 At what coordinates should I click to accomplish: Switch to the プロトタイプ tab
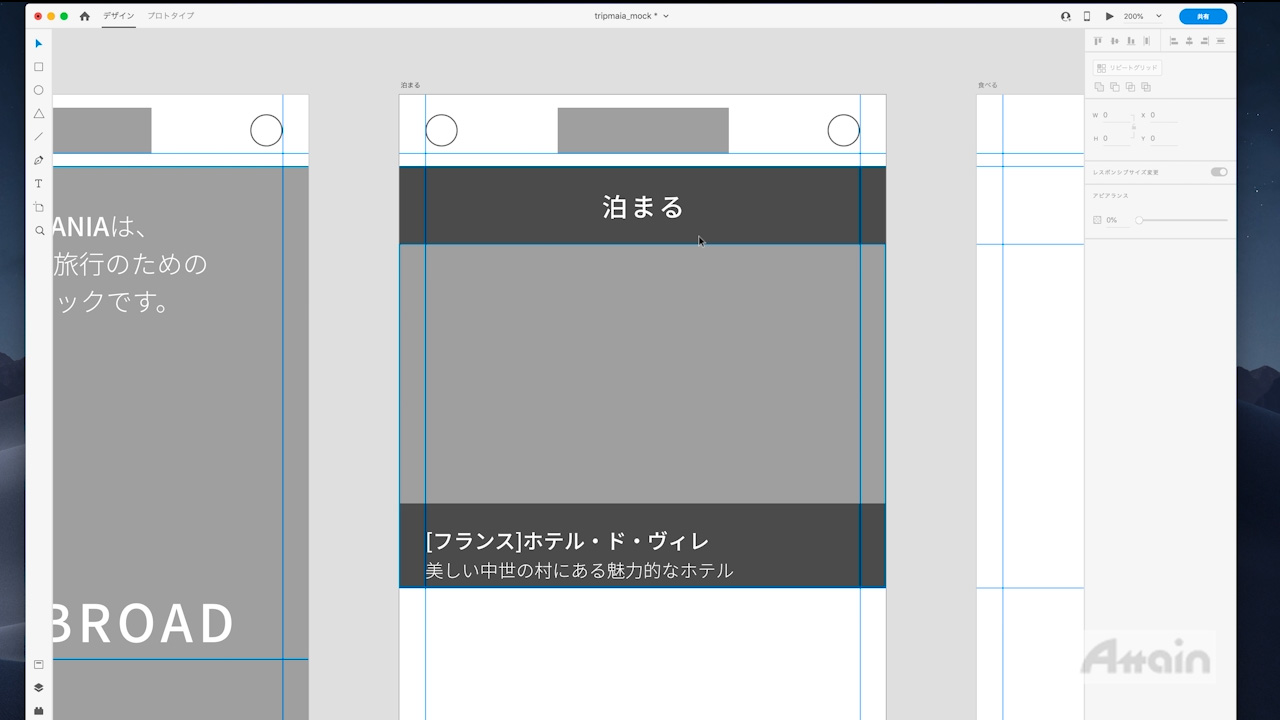point(171,16)
